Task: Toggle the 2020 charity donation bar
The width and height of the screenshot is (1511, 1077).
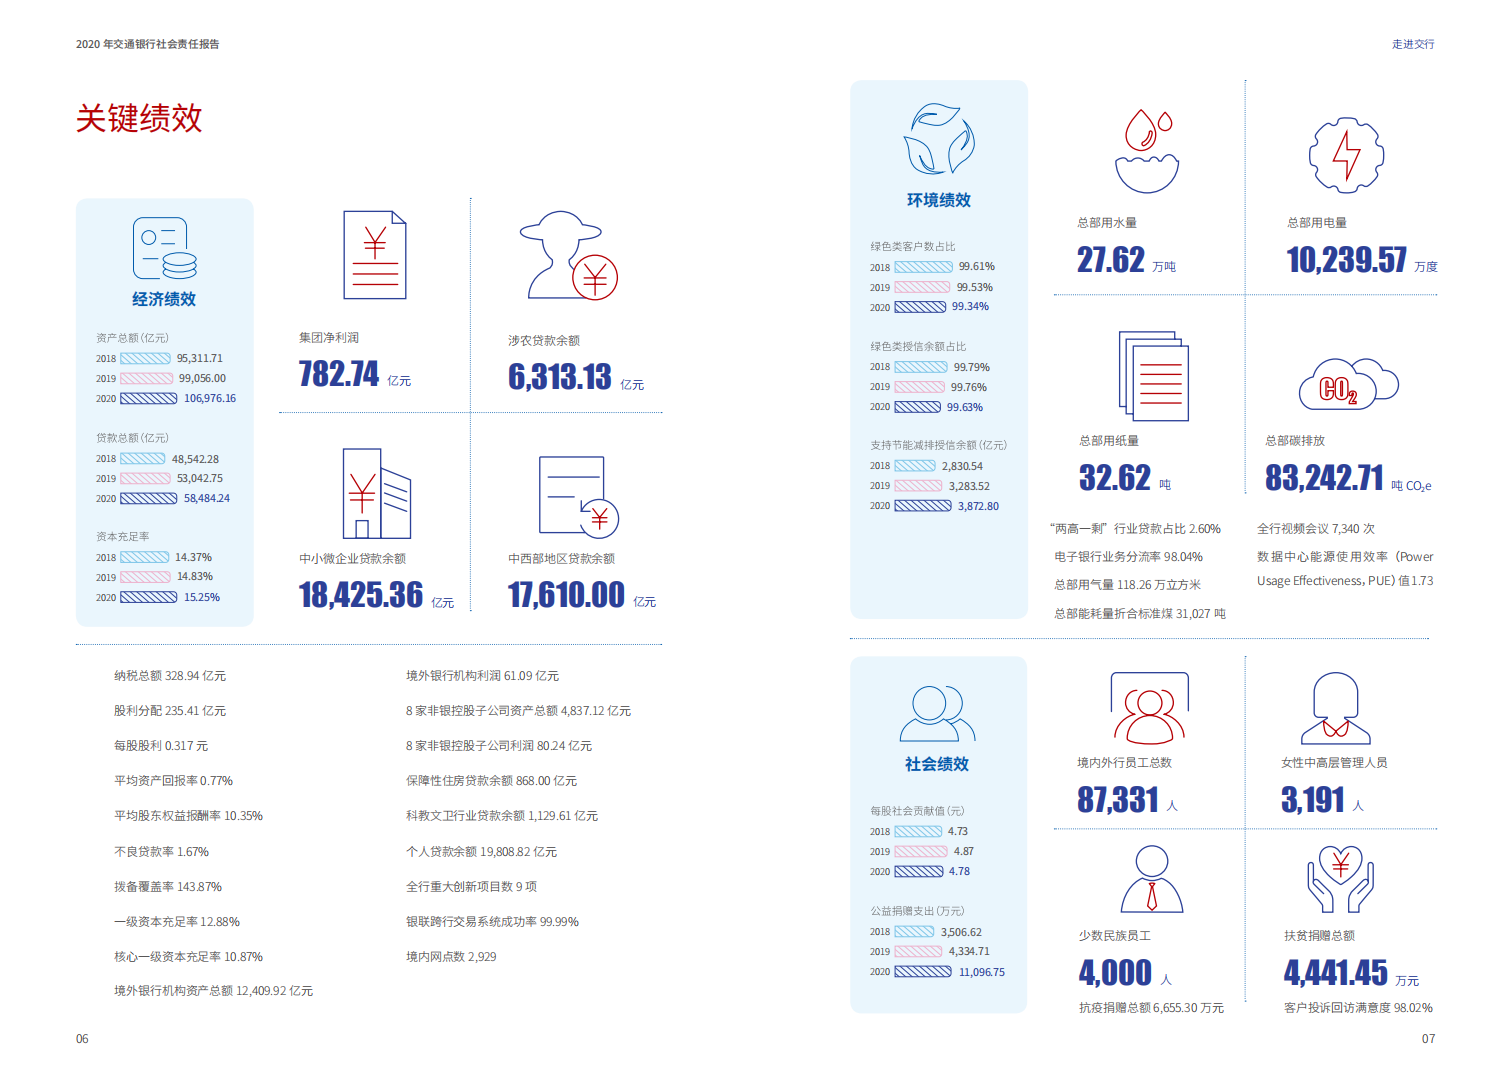Action: pyautogui.click(x=920, y=971)
